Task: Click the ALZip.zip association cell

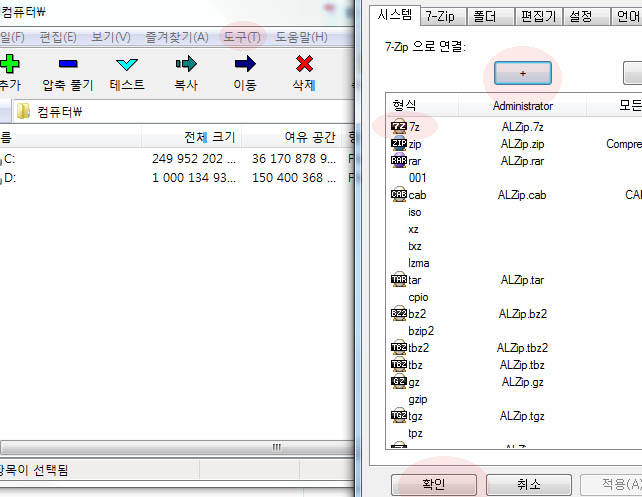Action: [x=522, y=144]
